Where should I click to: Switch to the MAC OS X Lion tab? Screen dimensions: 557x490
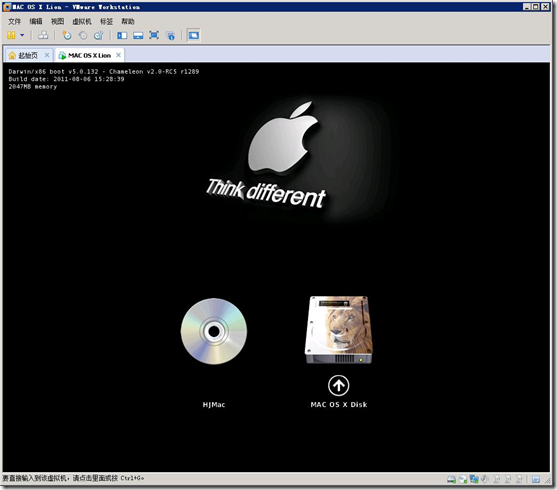89,55
